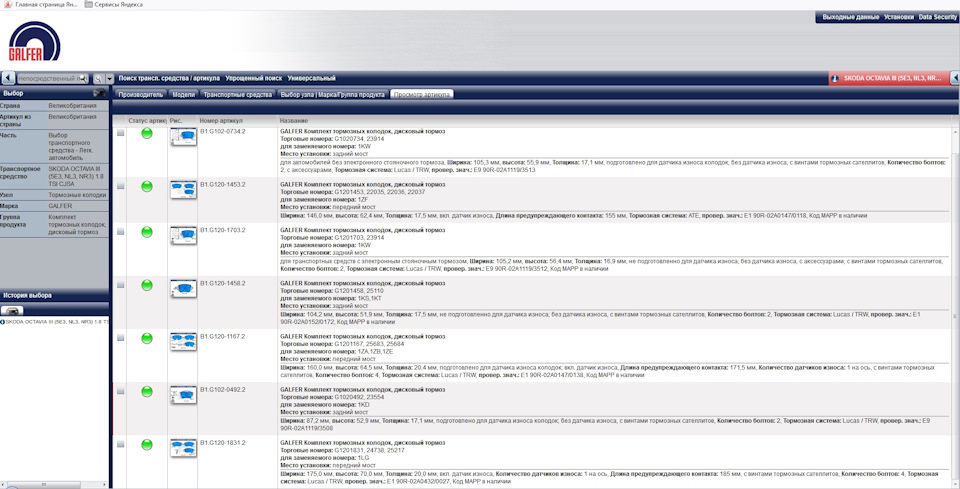The image size is (960, 489).
Task: Open brake pad thumbnail for B1.G102-0734.2
Action: (183, 137)
